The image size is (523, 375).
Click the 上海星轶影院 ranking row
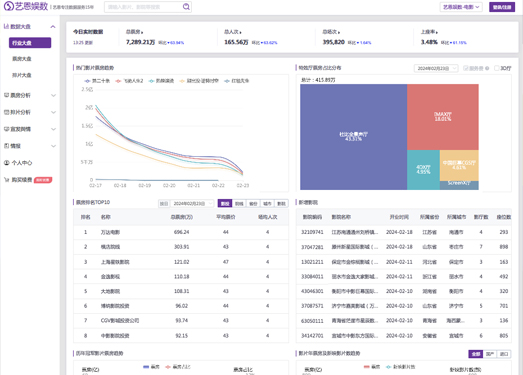(x=181, y=262)
